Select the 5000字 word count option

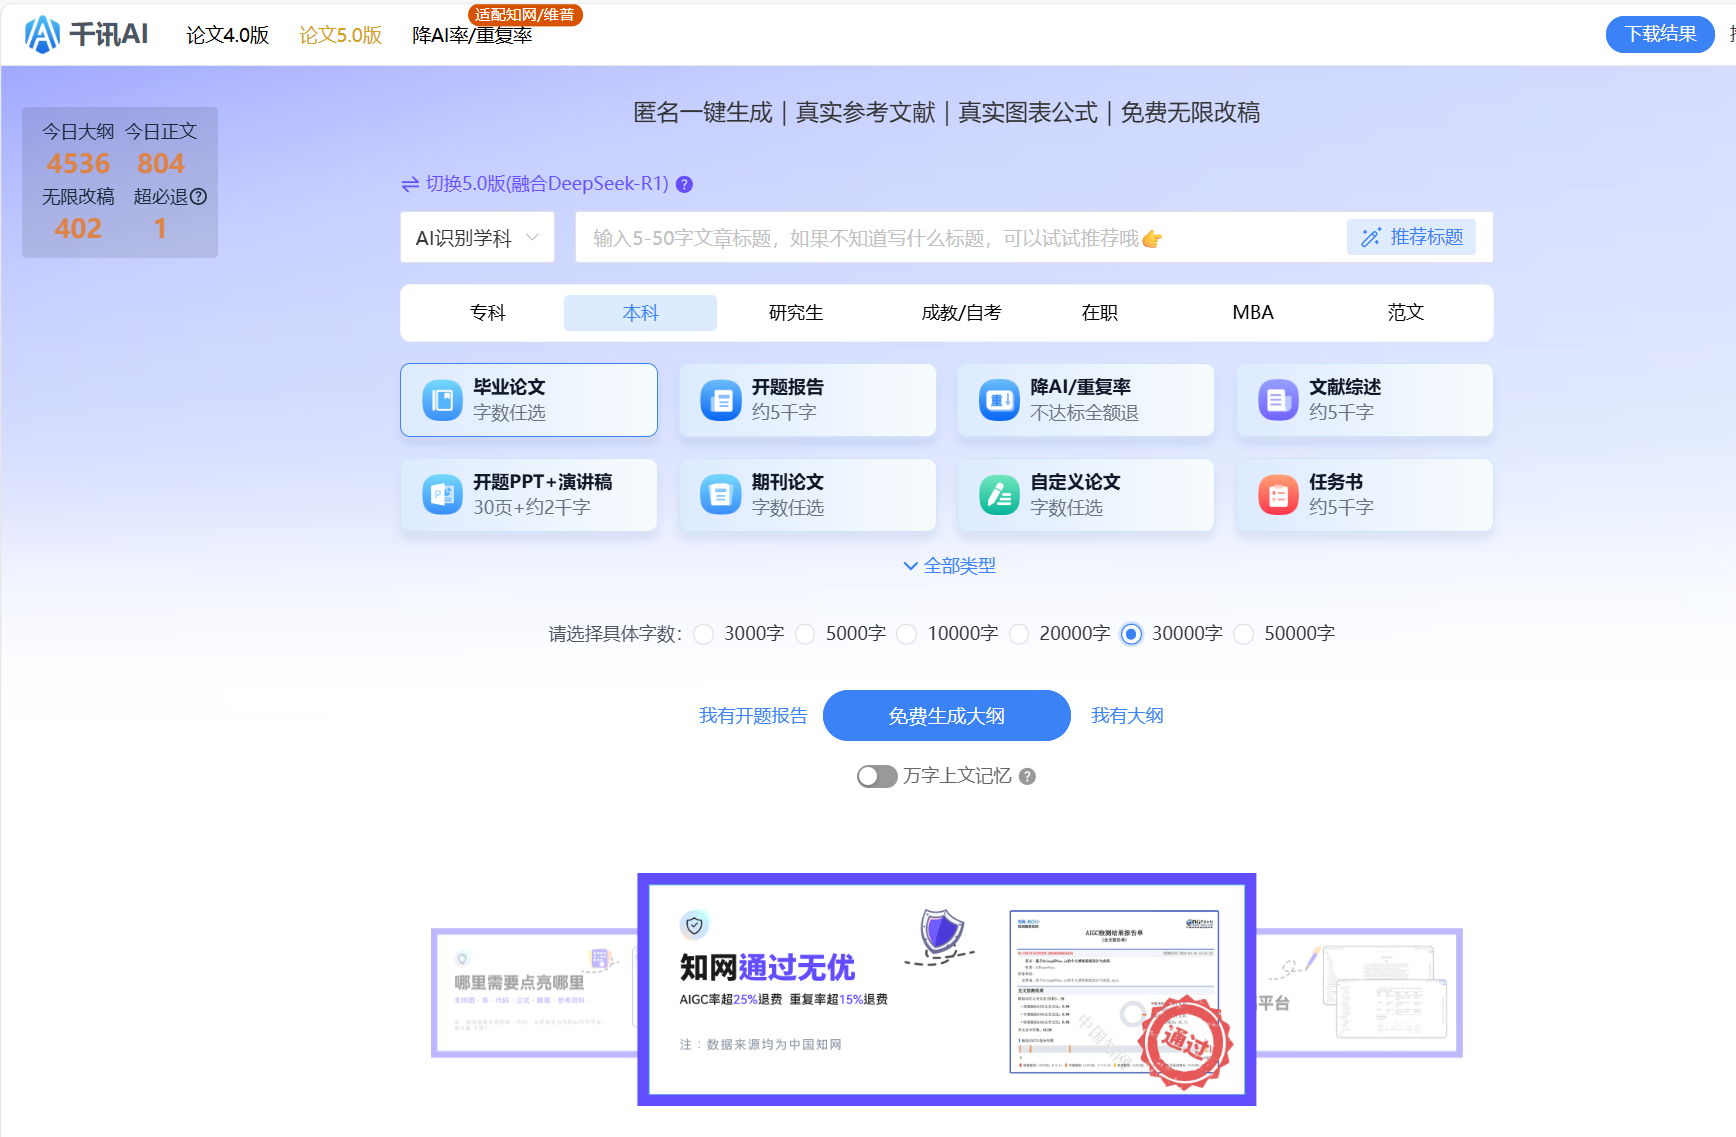point(805,634)
